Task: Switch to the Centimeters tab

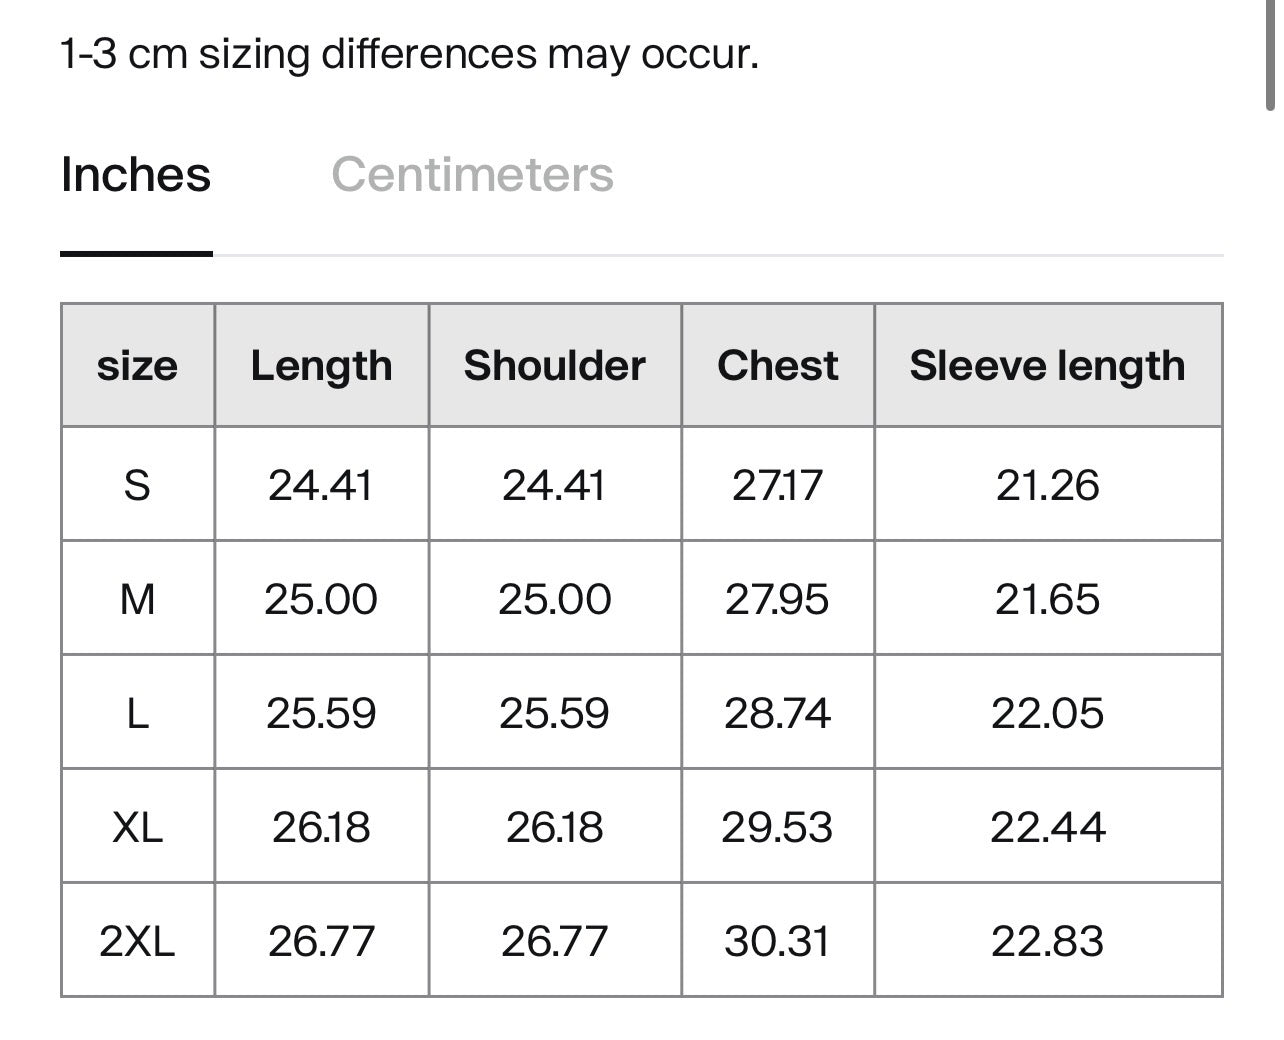Action: (x=472, y=175)
